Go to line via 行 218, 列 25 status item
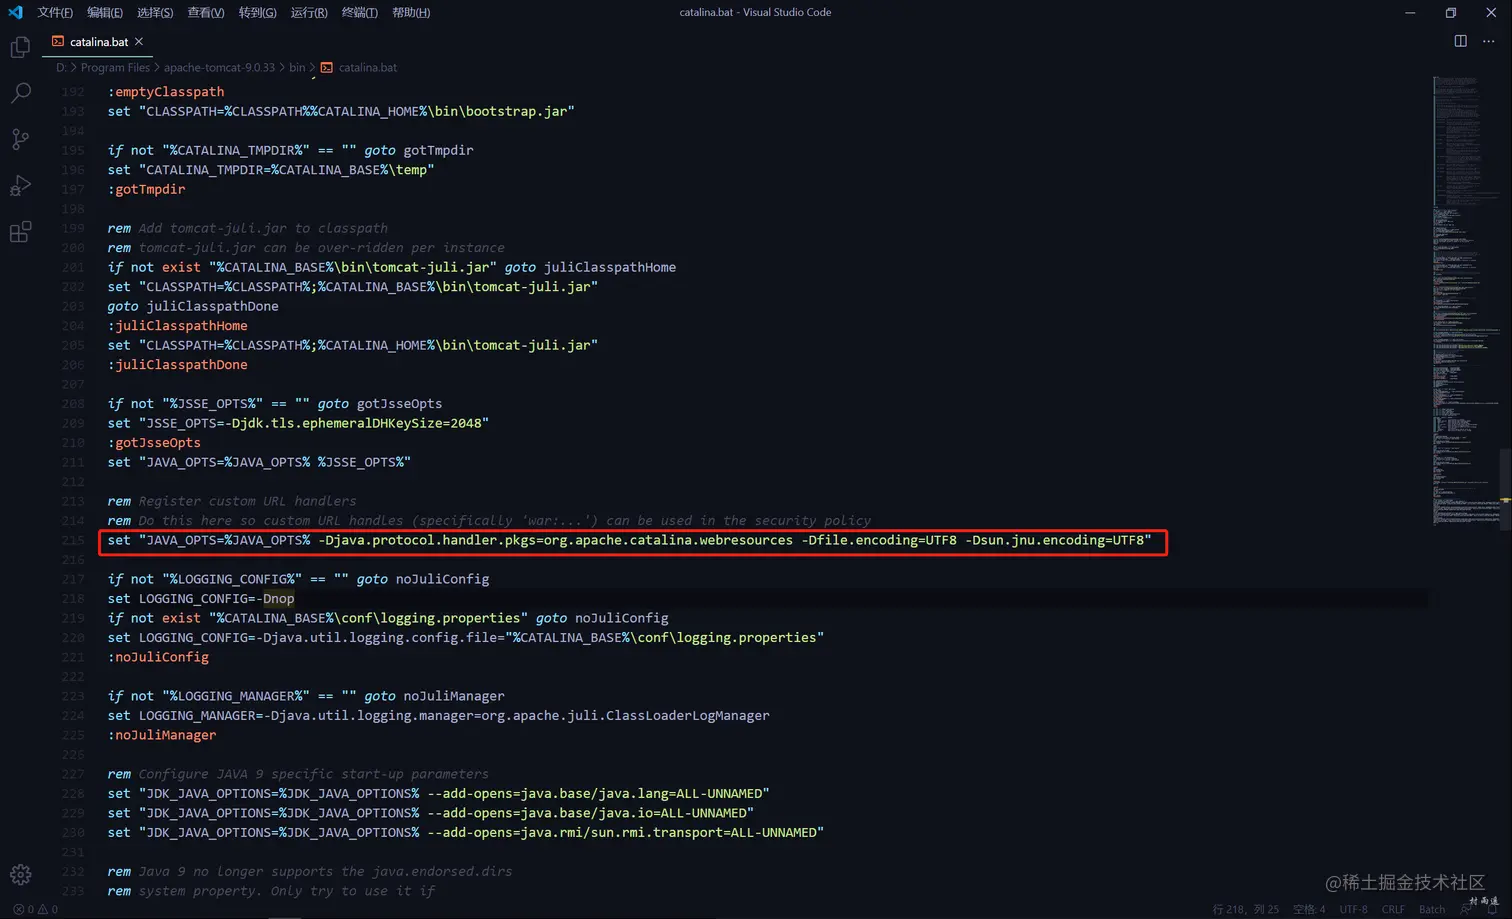This screenshot has height=919, width=1512. (x=1245, y=909)
